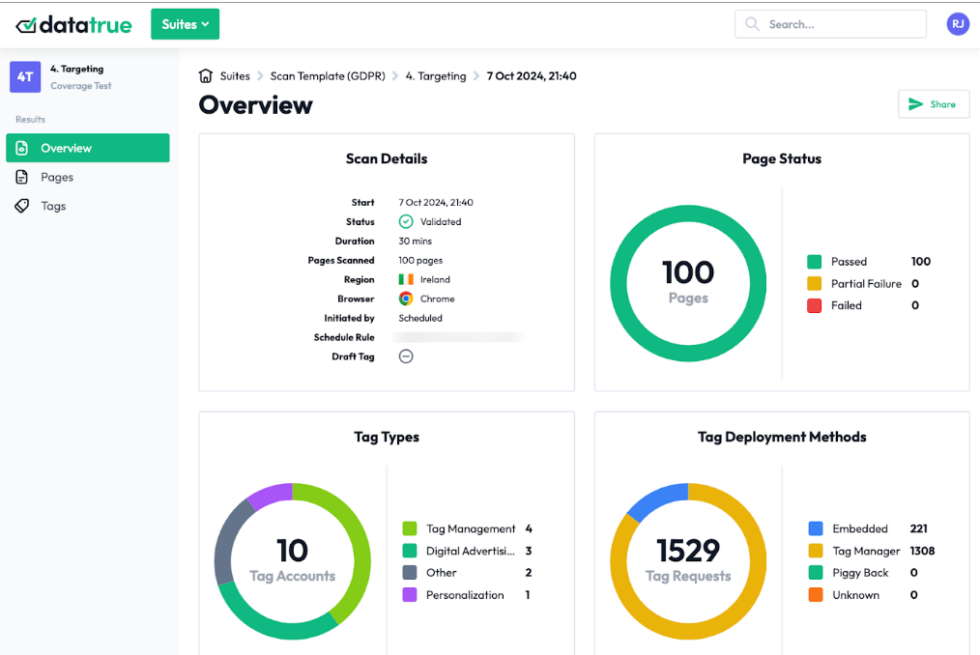Click the search magnifier icon
Image resolution: width=980 pixels, height=655 pixels.
click(752, 24)
